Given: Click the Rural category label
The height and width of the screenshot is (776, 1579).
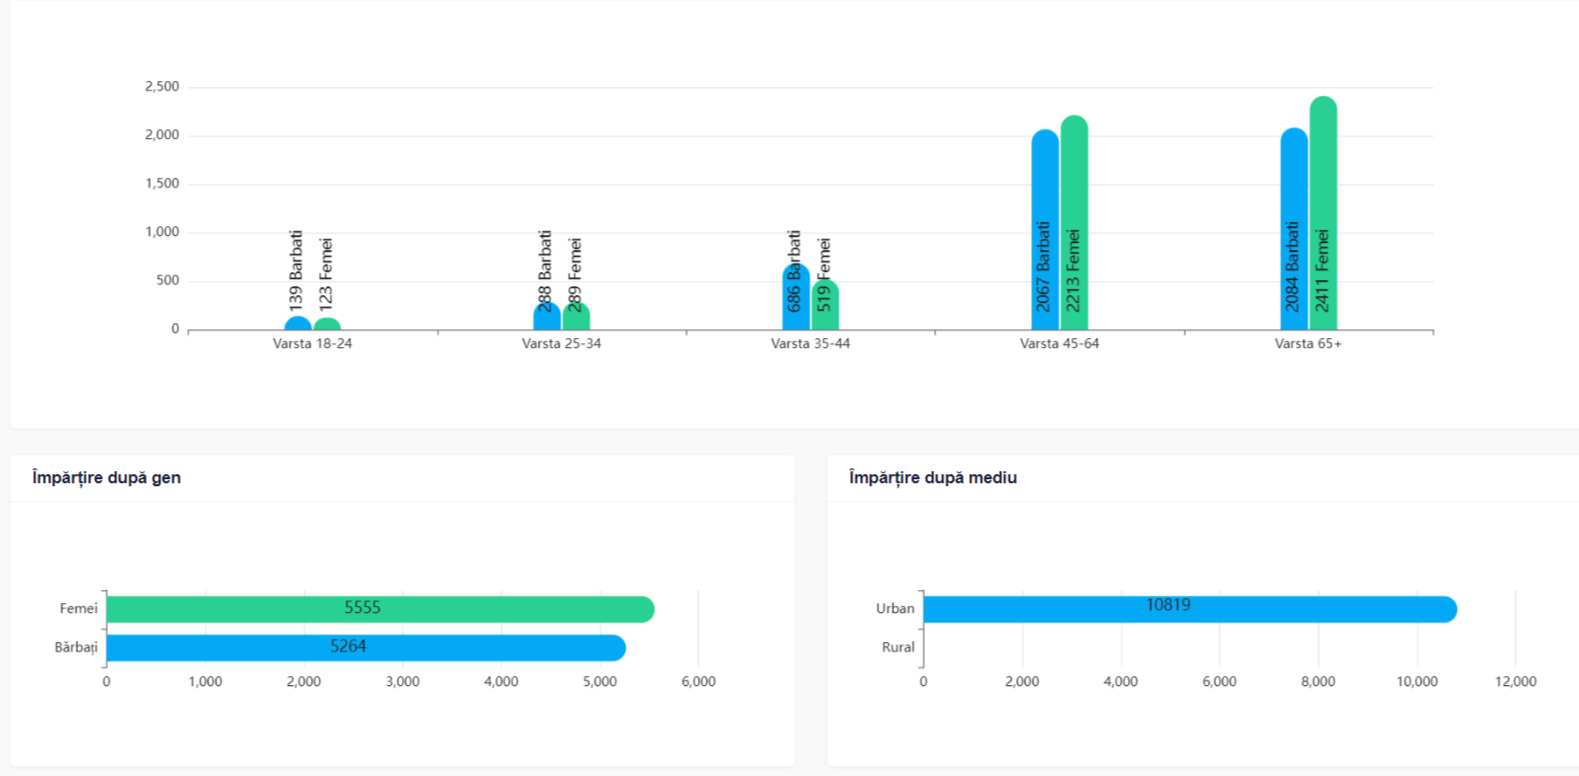Looking at the screenshot, I should point(898,647).
